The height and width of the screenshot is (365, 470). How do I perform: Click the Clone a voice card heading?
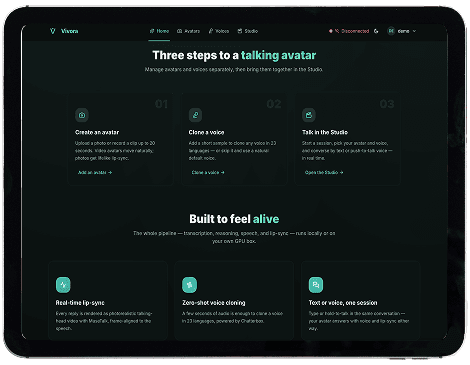[206, 132]
